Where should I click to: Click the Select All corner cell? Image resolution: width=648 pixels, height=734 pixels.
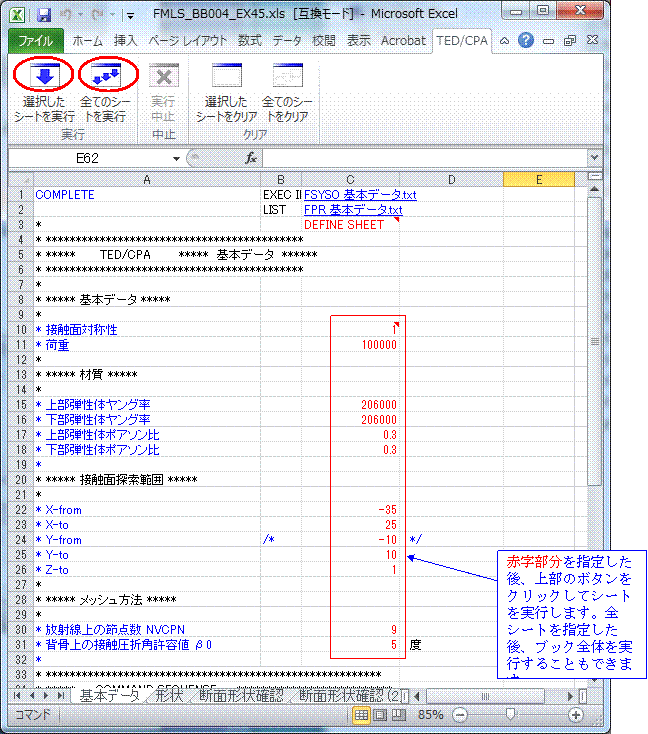click(x=21, y=180)
